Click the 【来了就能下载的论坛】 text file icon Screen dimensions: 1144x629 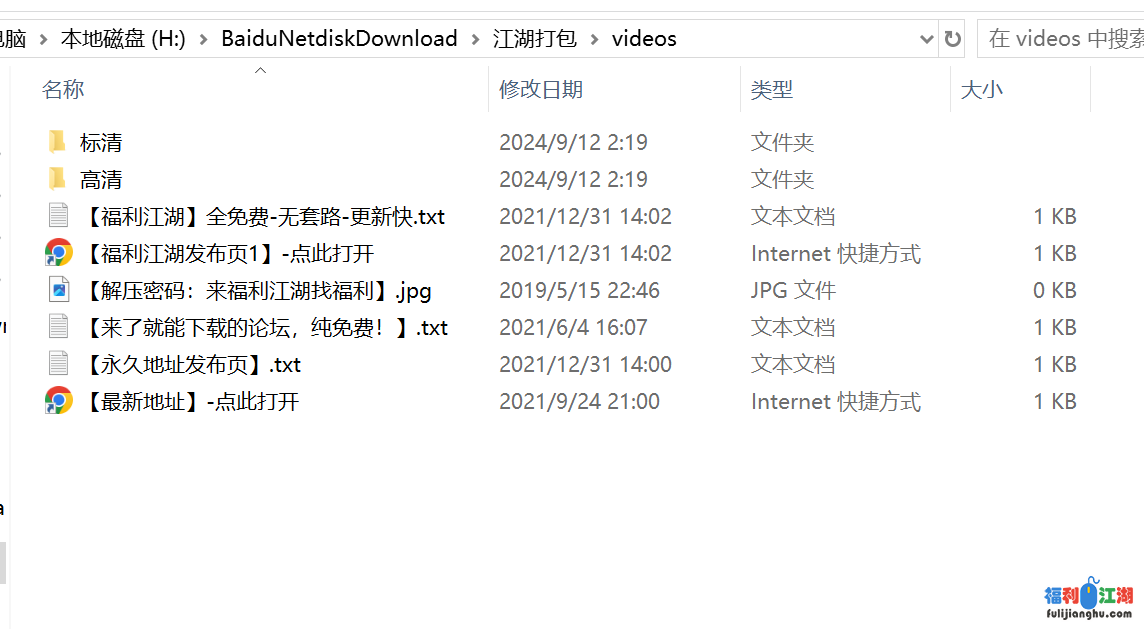58,327
